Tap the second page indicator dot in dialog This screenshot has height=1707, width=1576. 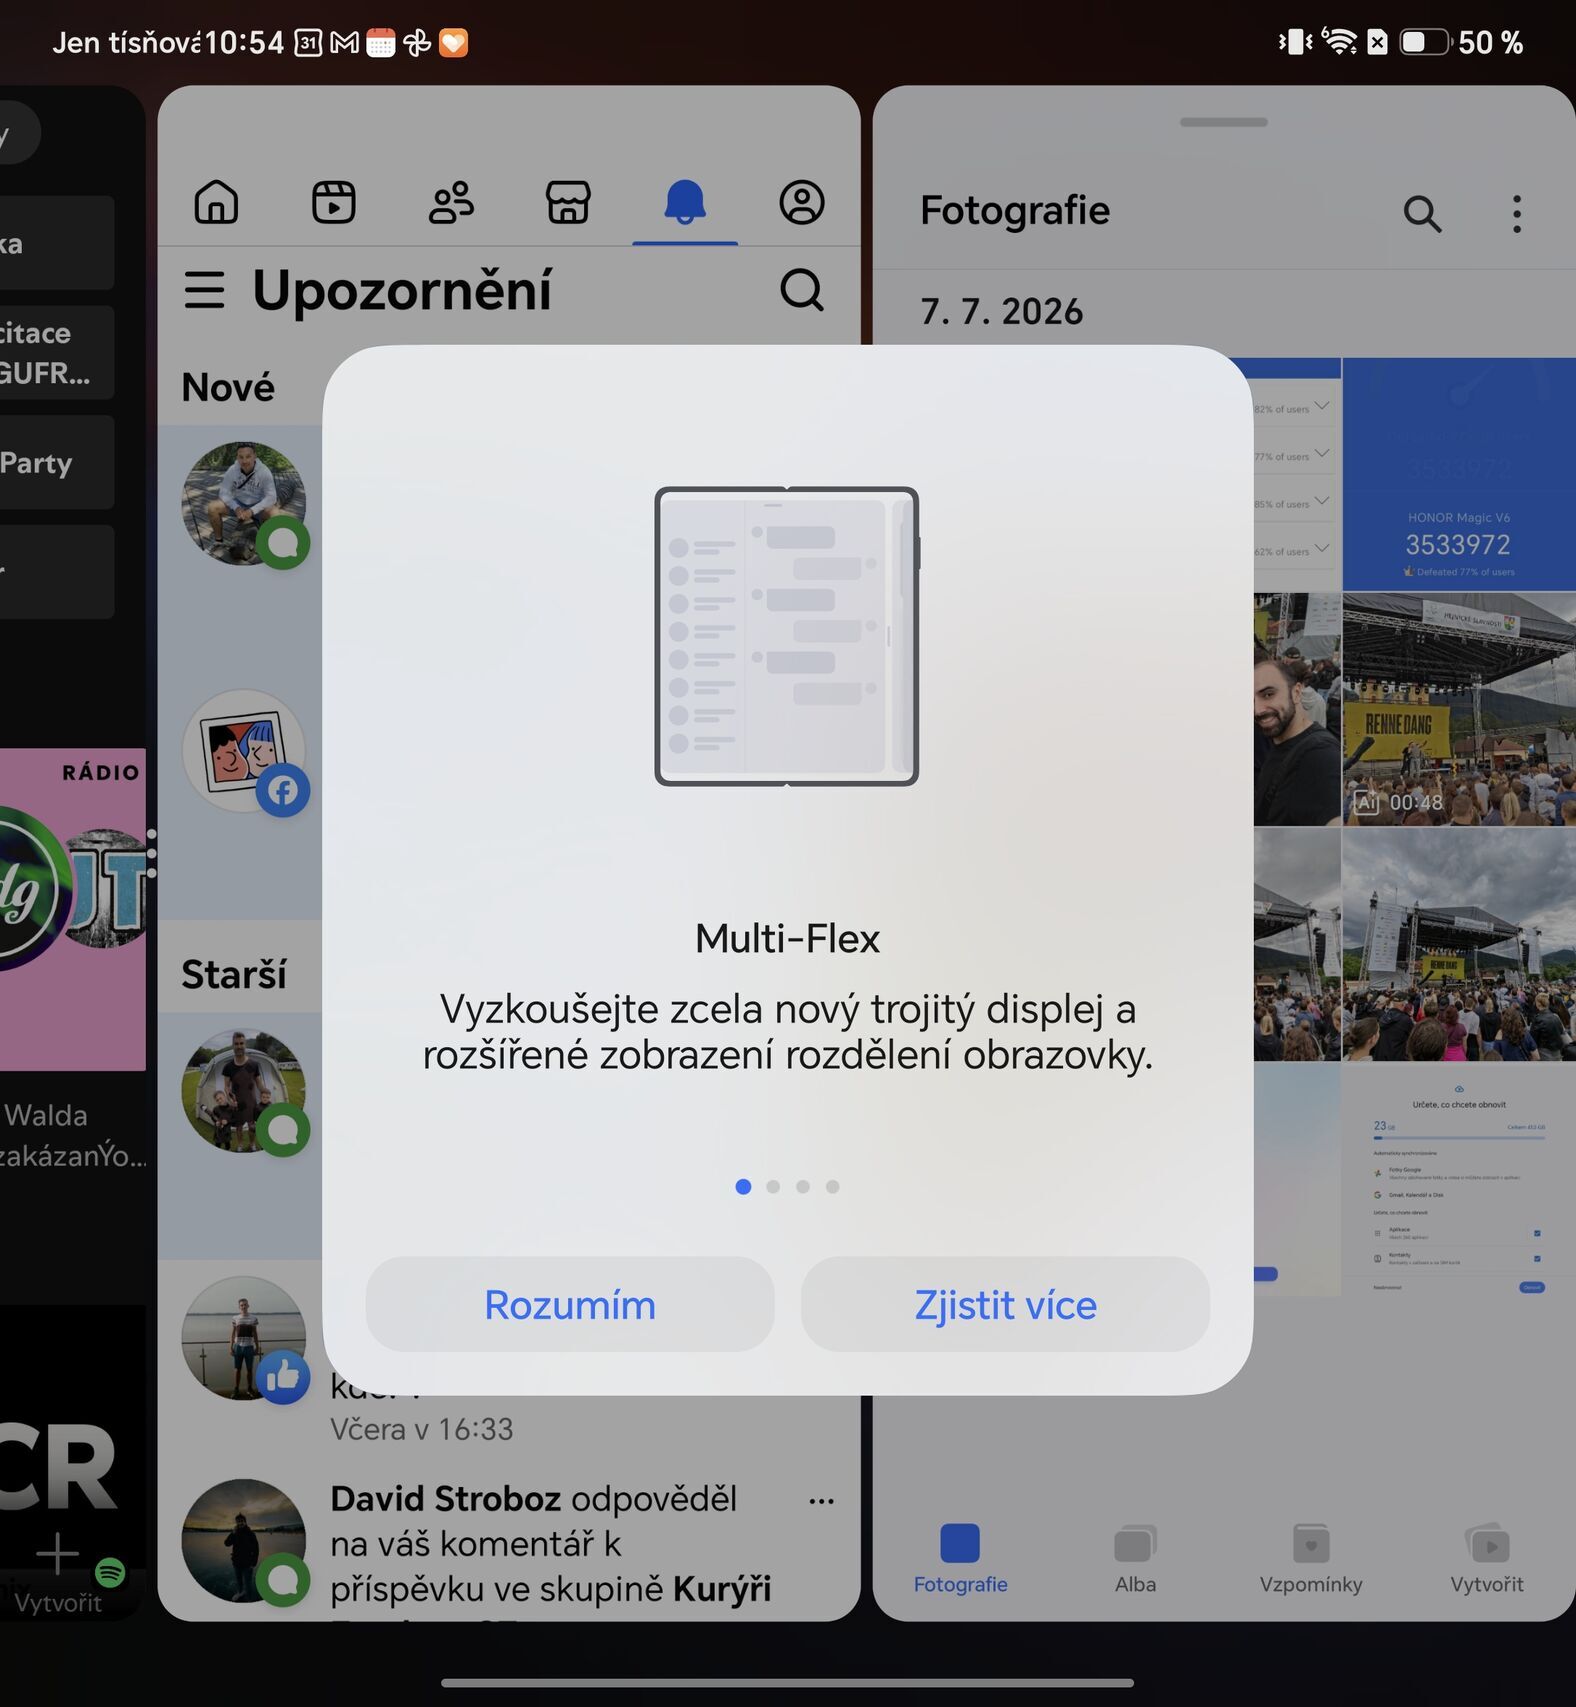(773, 1186)
